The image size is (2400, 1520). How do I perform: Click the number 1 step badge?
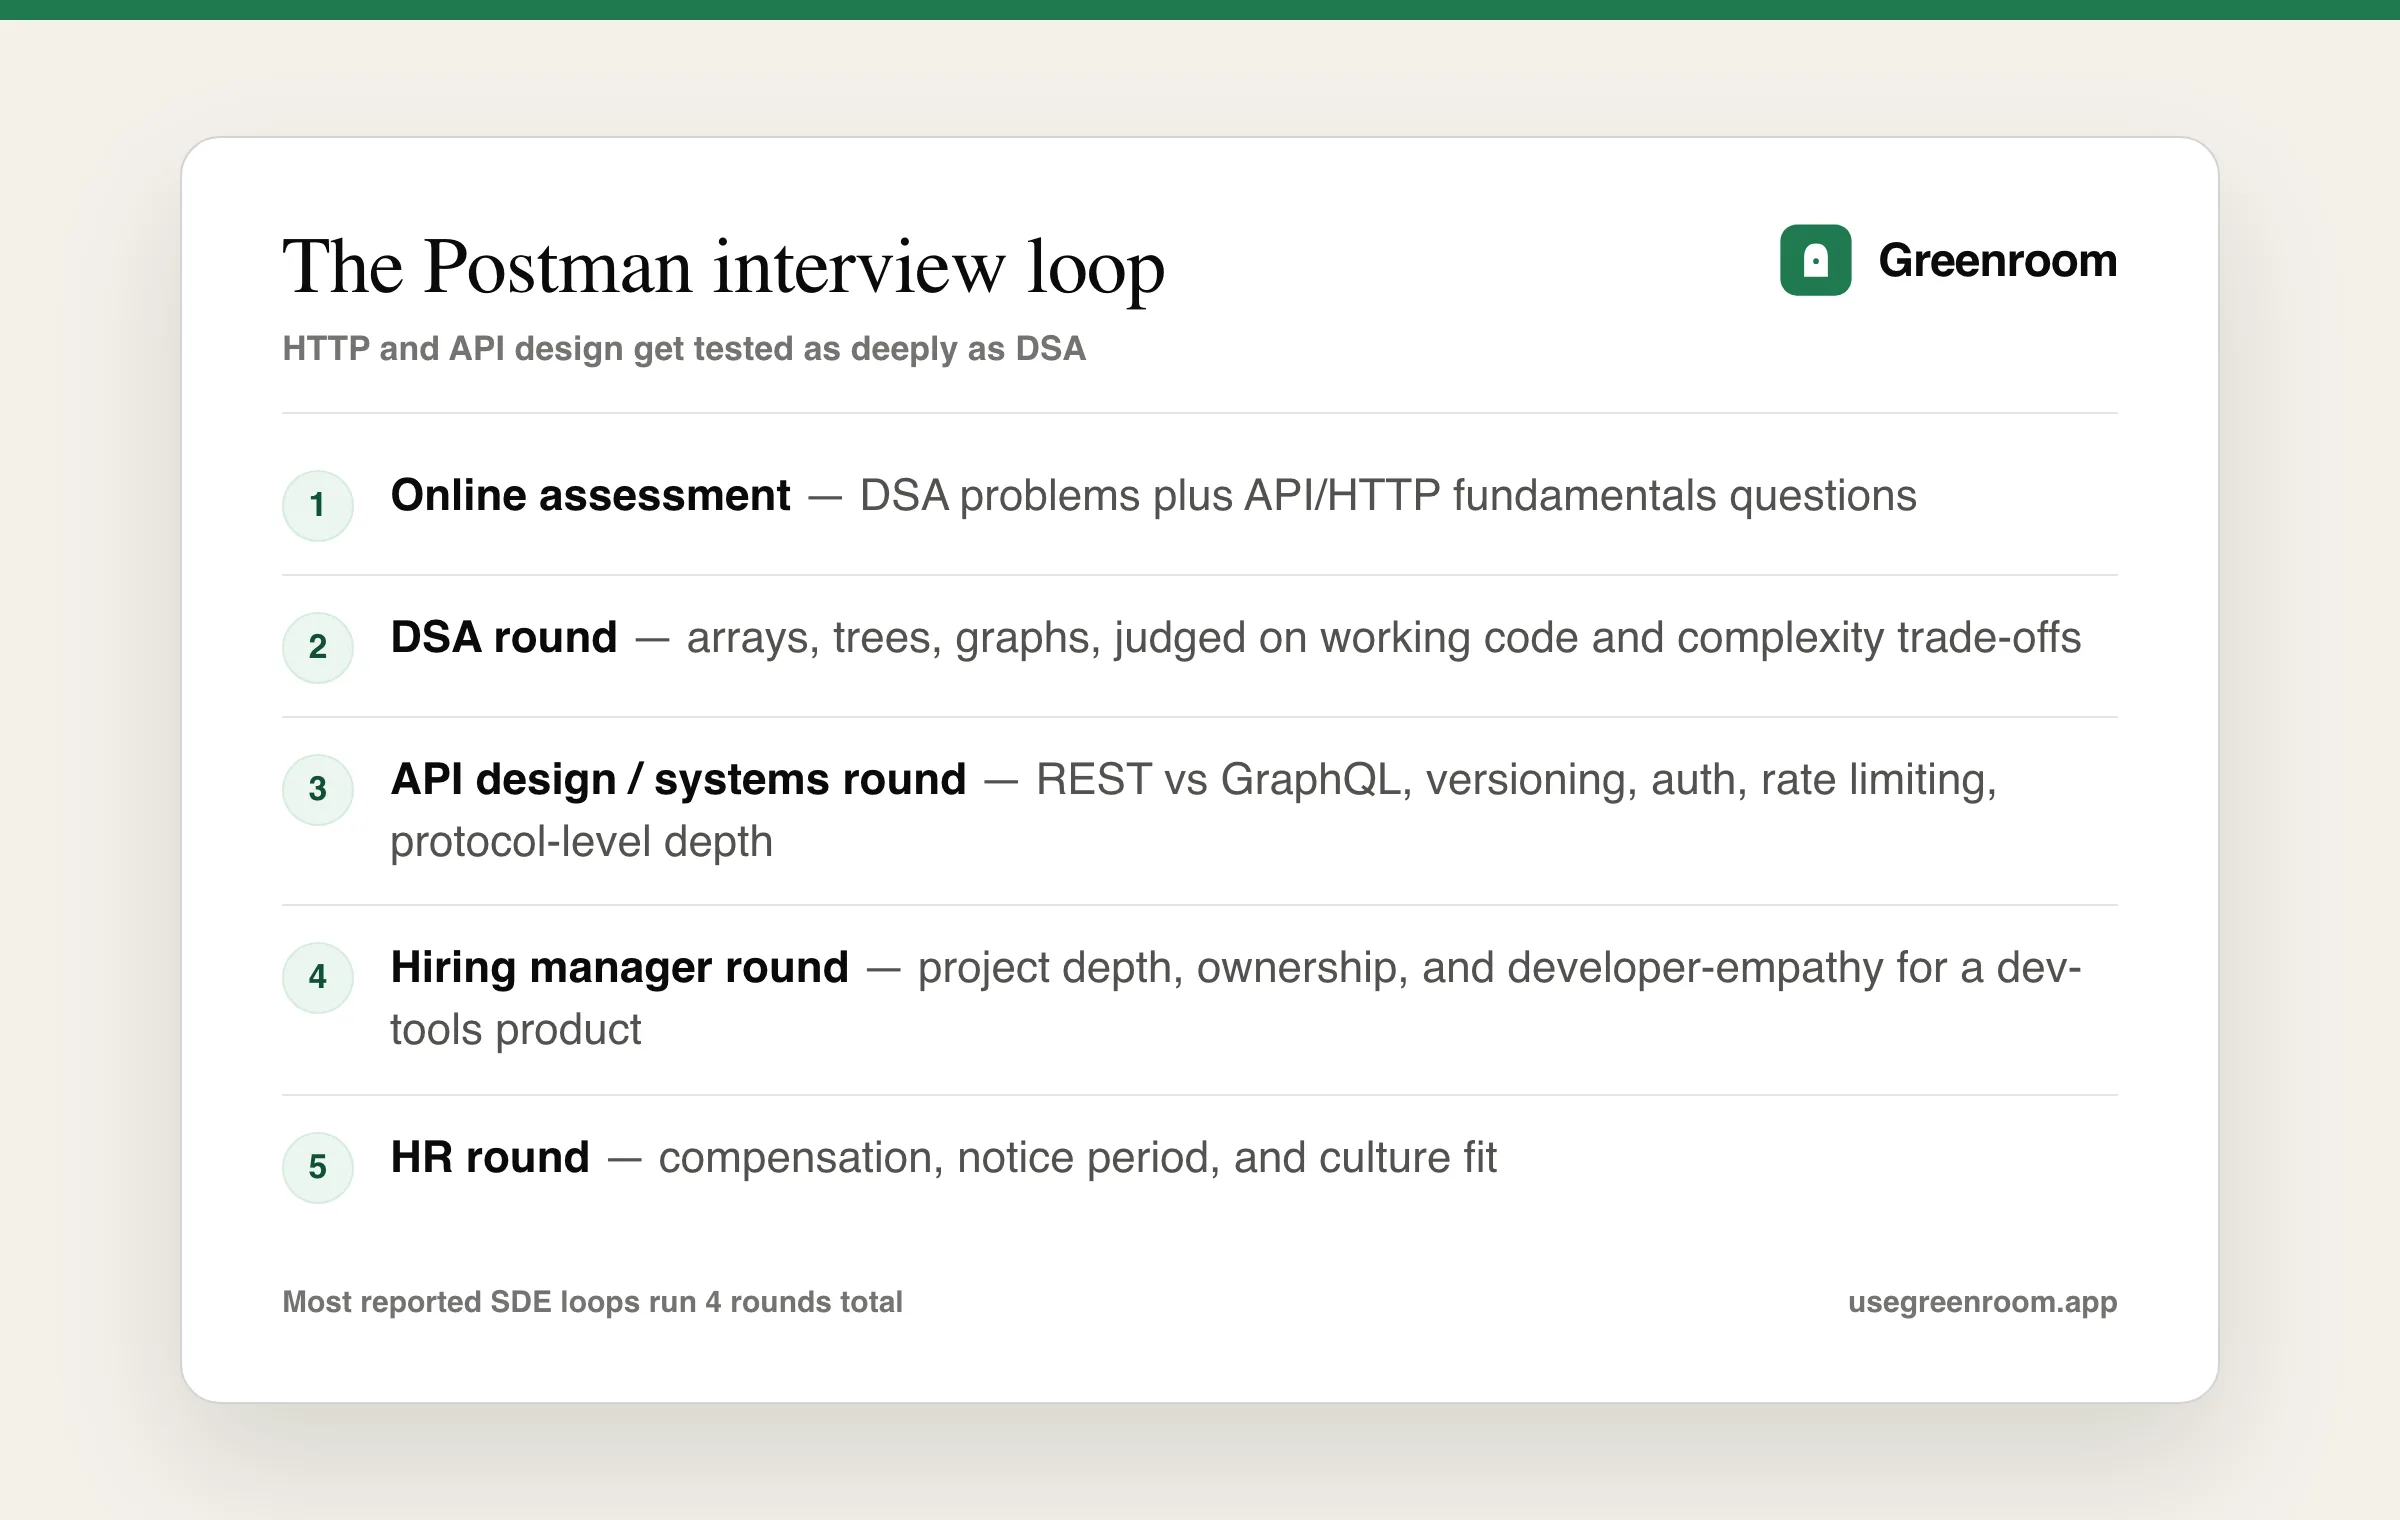point(318,505)
